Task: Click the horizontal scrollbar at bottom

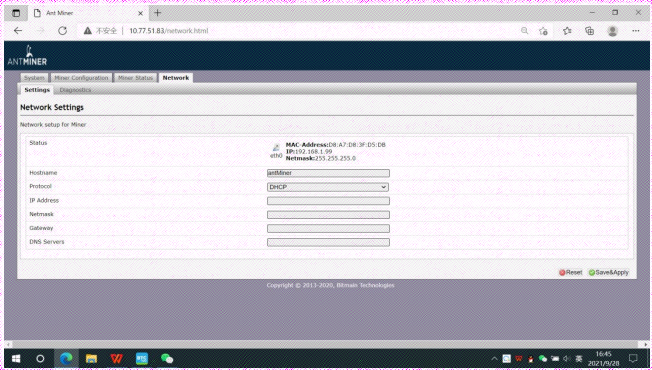Action: tap(326, 344)
